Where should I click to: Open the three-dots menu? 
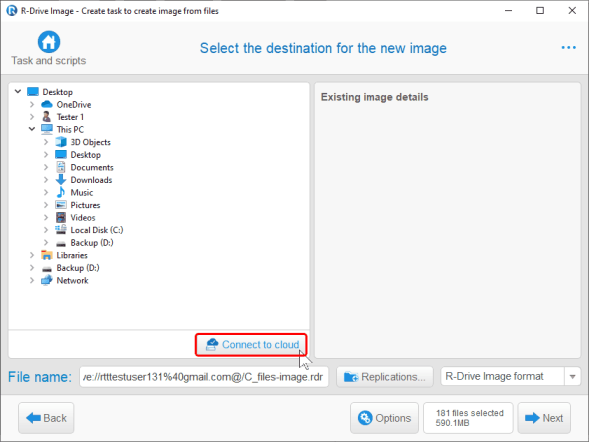coord(568,48)
